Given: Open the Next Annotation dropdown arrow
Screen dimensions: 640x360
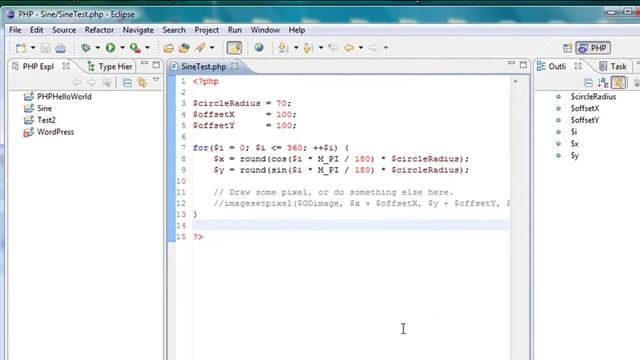Looking at the screenshot, I should point(296,48).
